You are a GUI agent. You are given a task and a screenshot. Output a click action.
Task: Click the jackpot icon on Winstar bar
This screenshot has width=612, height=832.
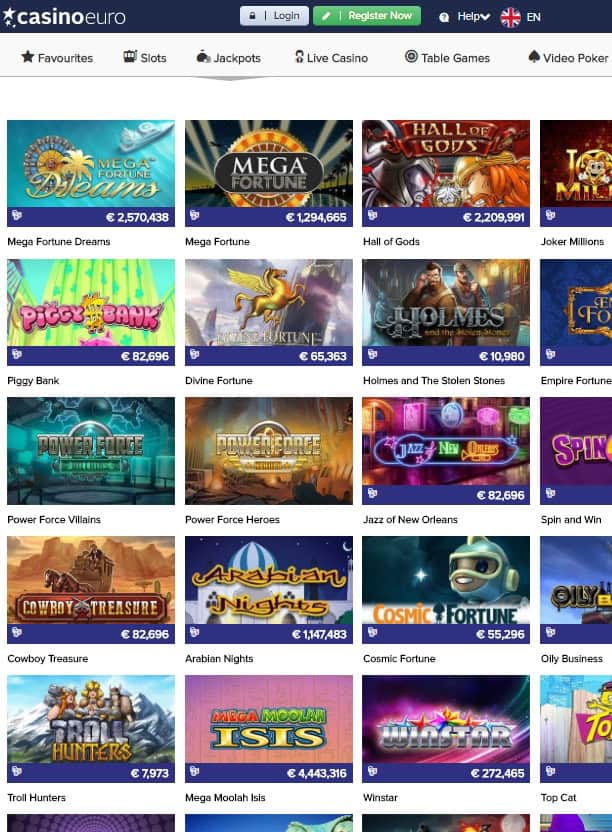click(372, 772)
